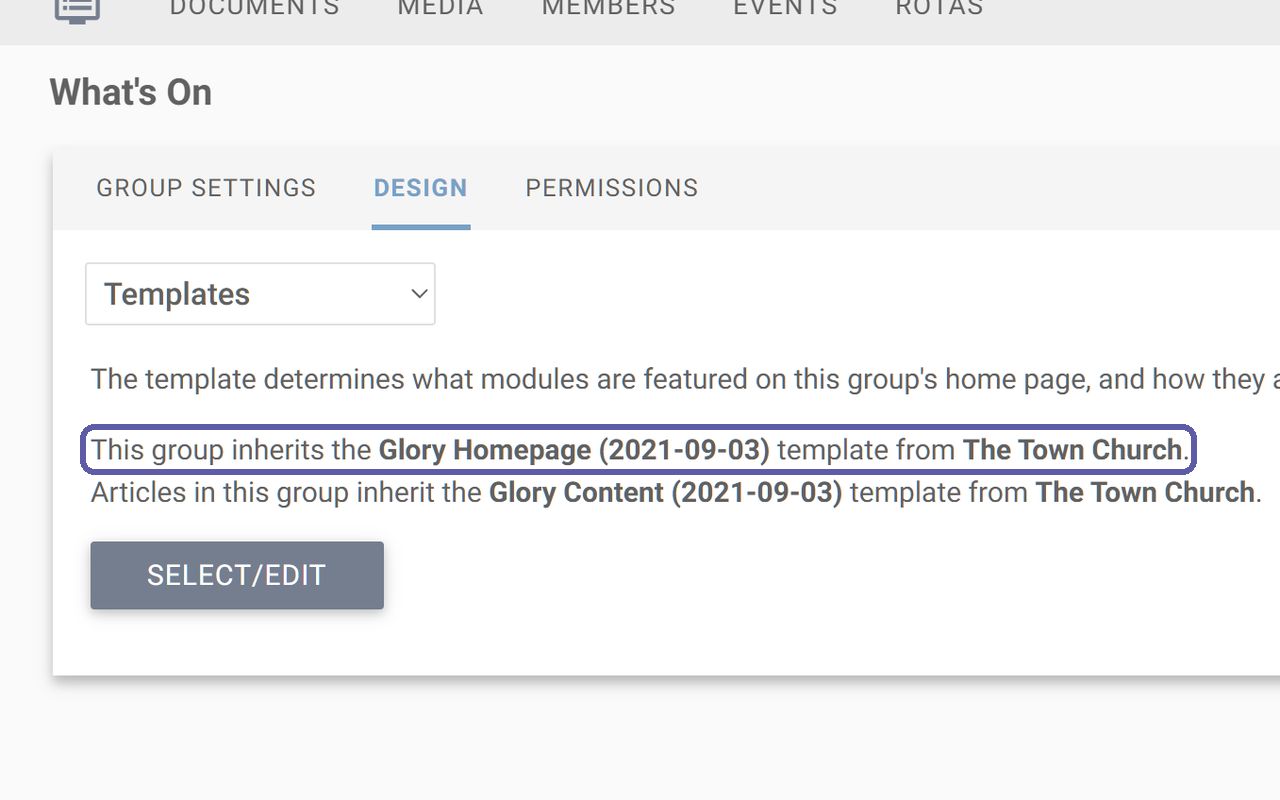Click the What's On page heading
Image resolution: width=1280 pixels, height=800 pixels.
pyautogui.click(x=131, y=93)
